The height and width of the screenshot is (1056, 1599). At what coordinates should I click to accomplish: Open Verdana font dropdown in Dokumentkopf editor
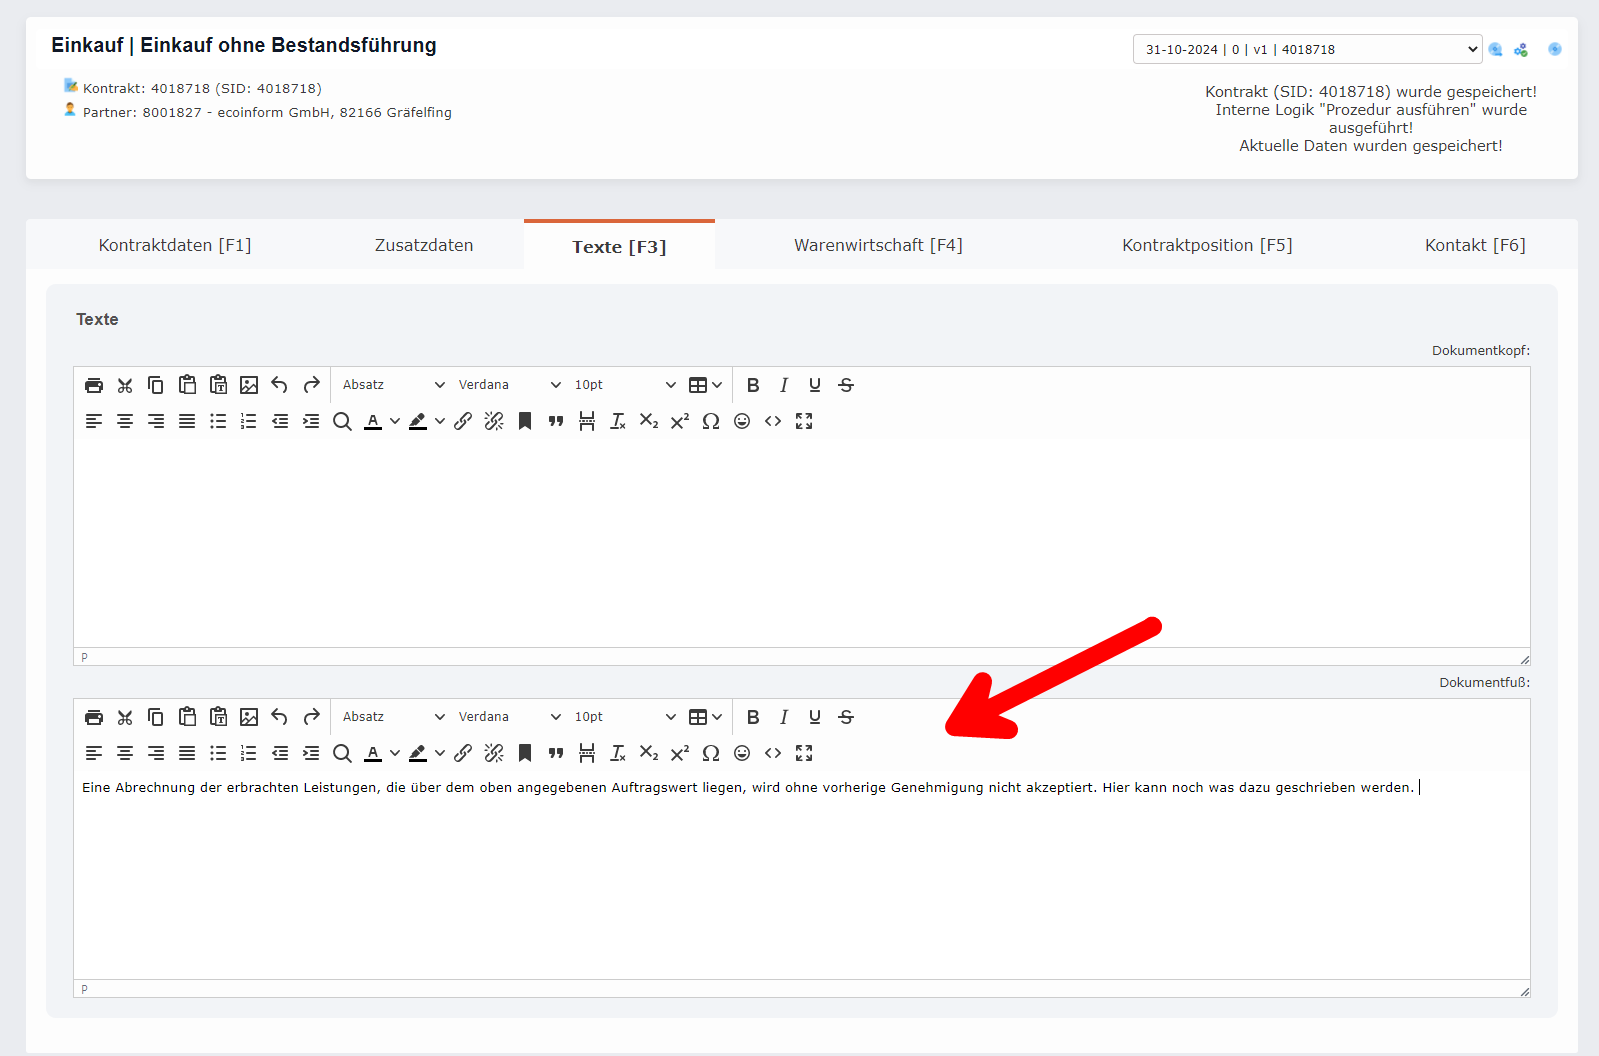click(509, 385)
